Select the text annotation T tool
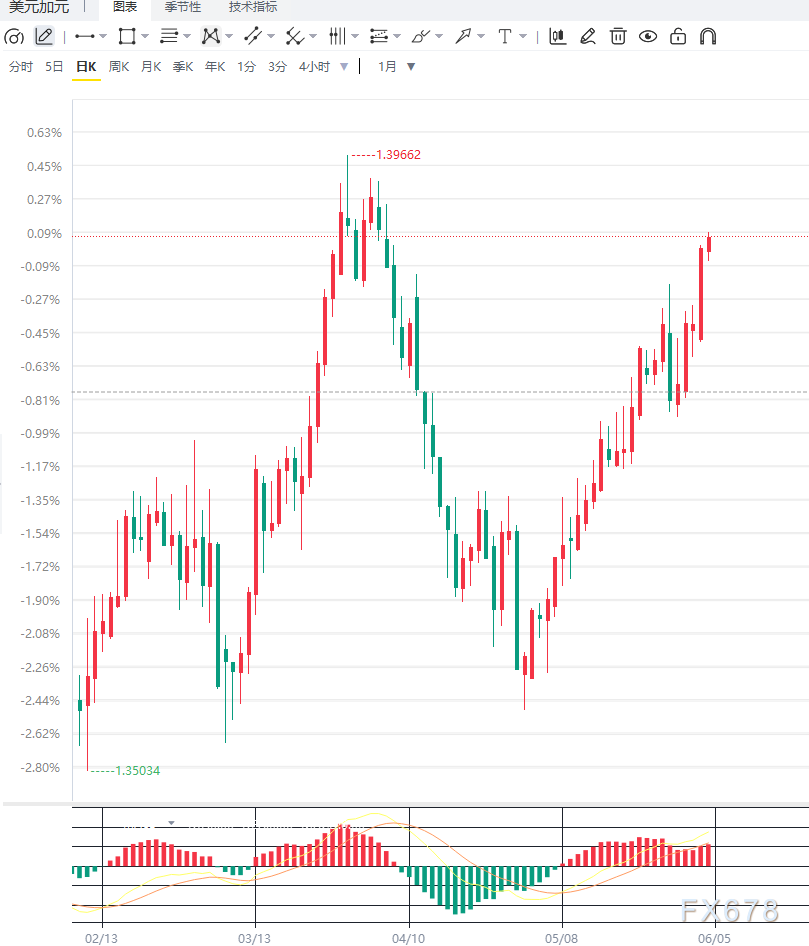Screen dimensions: 809x946 505,36
